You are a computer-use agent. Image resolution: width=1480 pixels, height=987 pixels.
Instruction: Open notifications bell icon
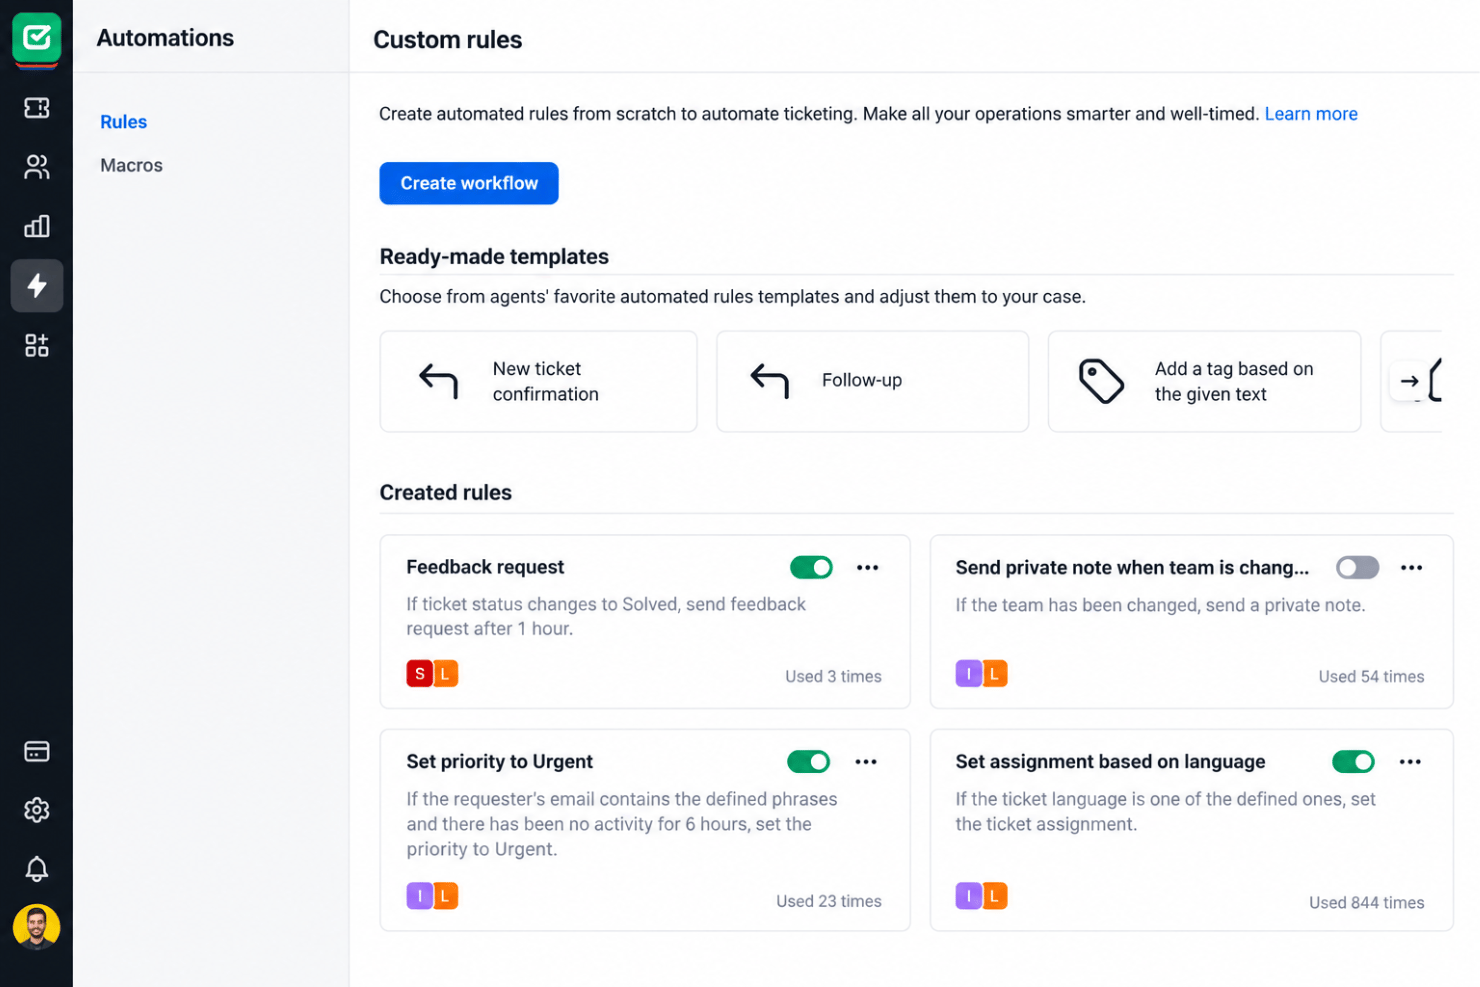pyautogui.click(x=36, y=869)
